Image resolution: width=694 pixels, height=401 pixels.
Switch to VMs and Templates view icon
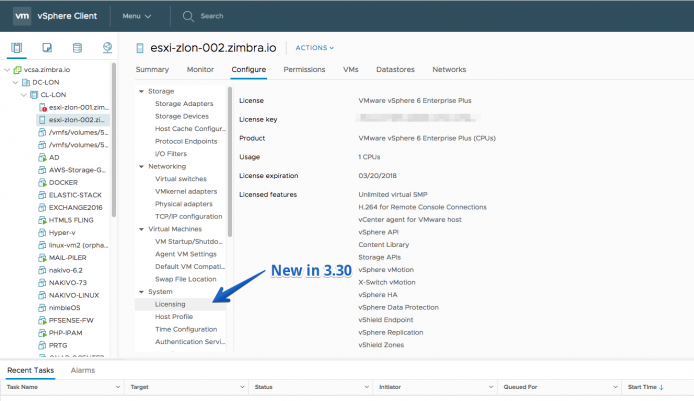click(47, 47)
